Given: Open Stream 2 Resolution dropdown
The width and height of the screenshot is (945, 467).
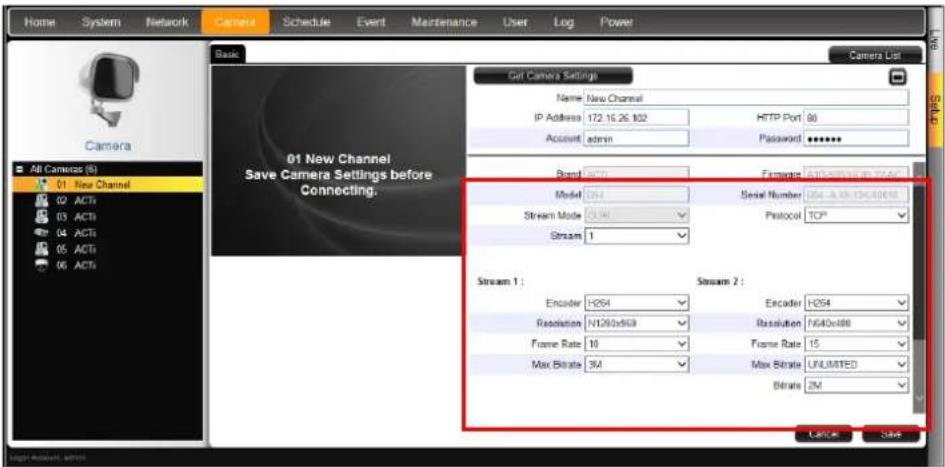Looking at the screenshot, I should point(856,324).
